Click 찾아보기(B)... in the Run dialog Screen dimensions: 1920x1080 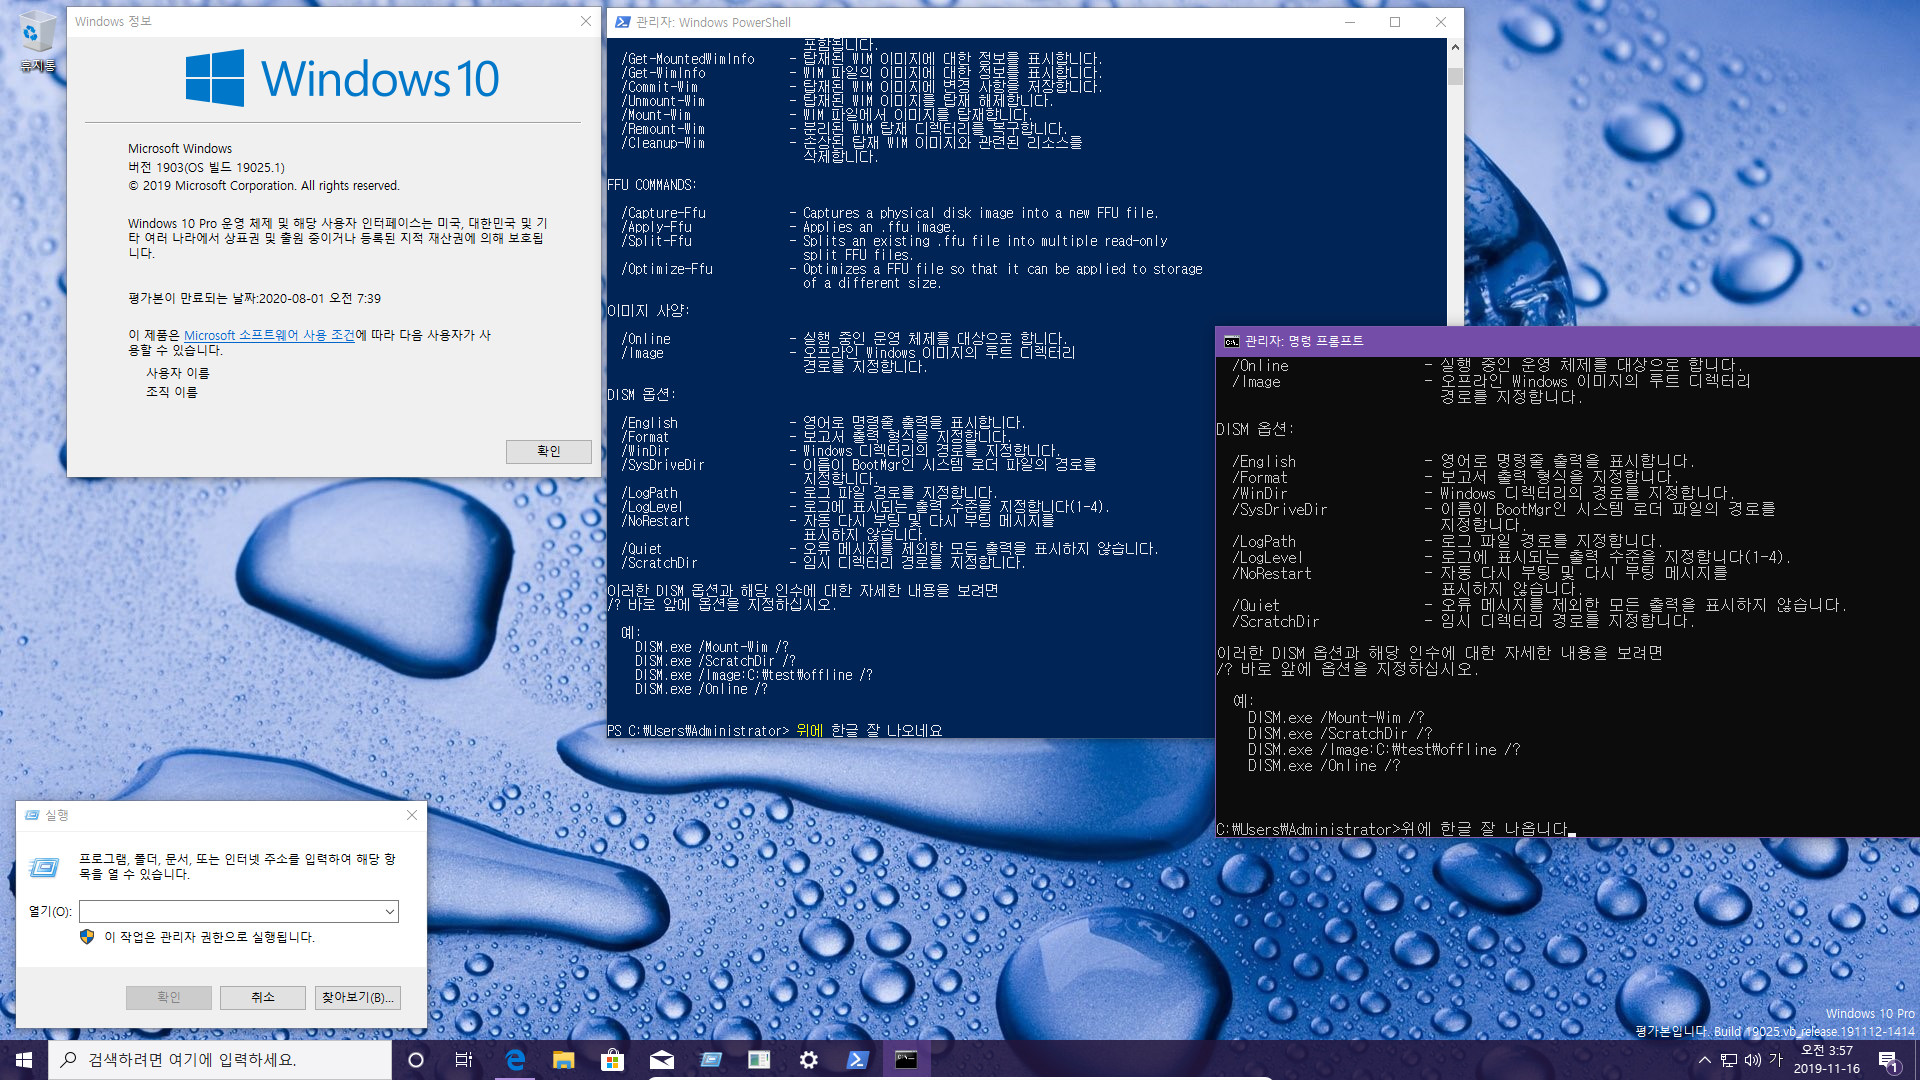(357, 997)
